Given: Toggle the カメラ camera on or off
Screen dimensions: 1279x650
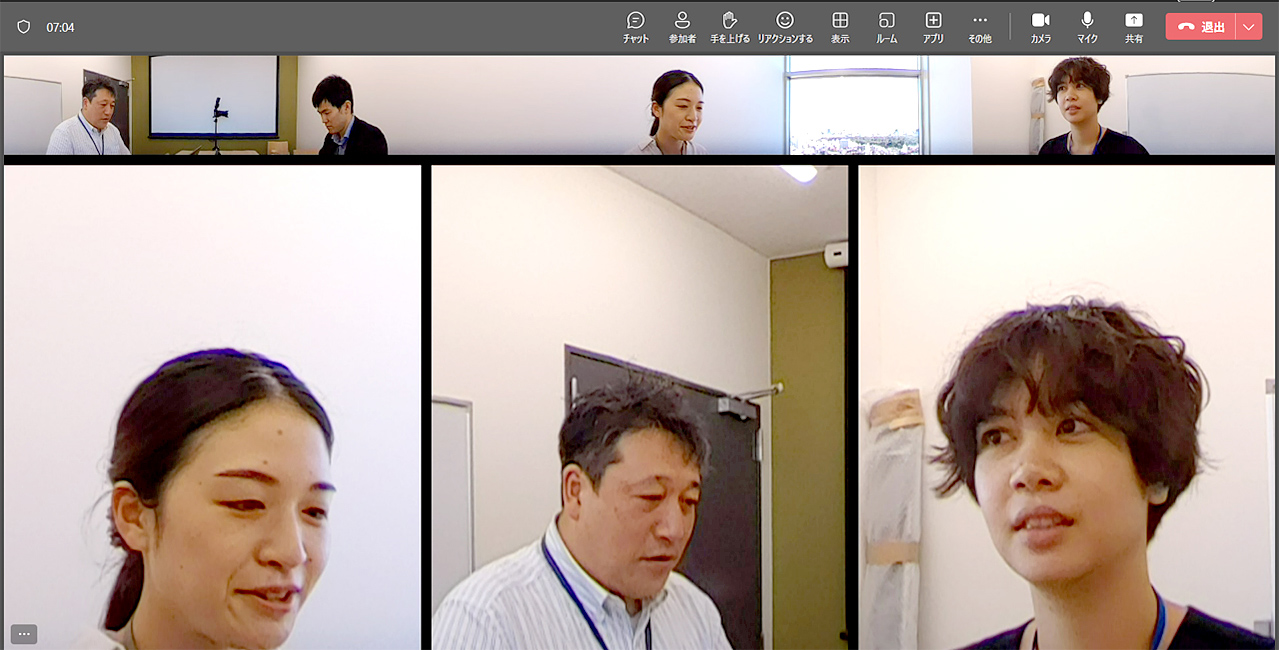Looking at the screenshot, I should pyautogui.click(x=1040, y=26).
